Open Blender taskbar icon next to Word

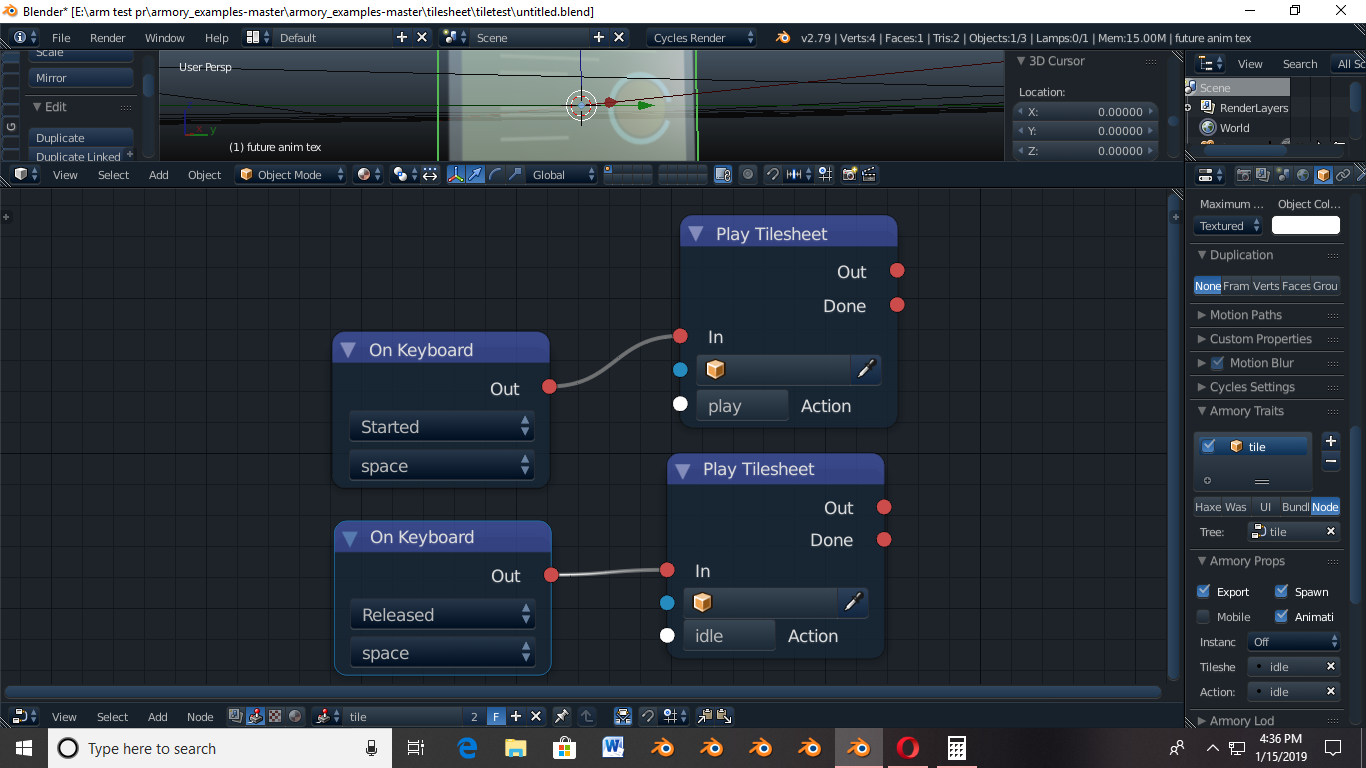pos(663,748)
